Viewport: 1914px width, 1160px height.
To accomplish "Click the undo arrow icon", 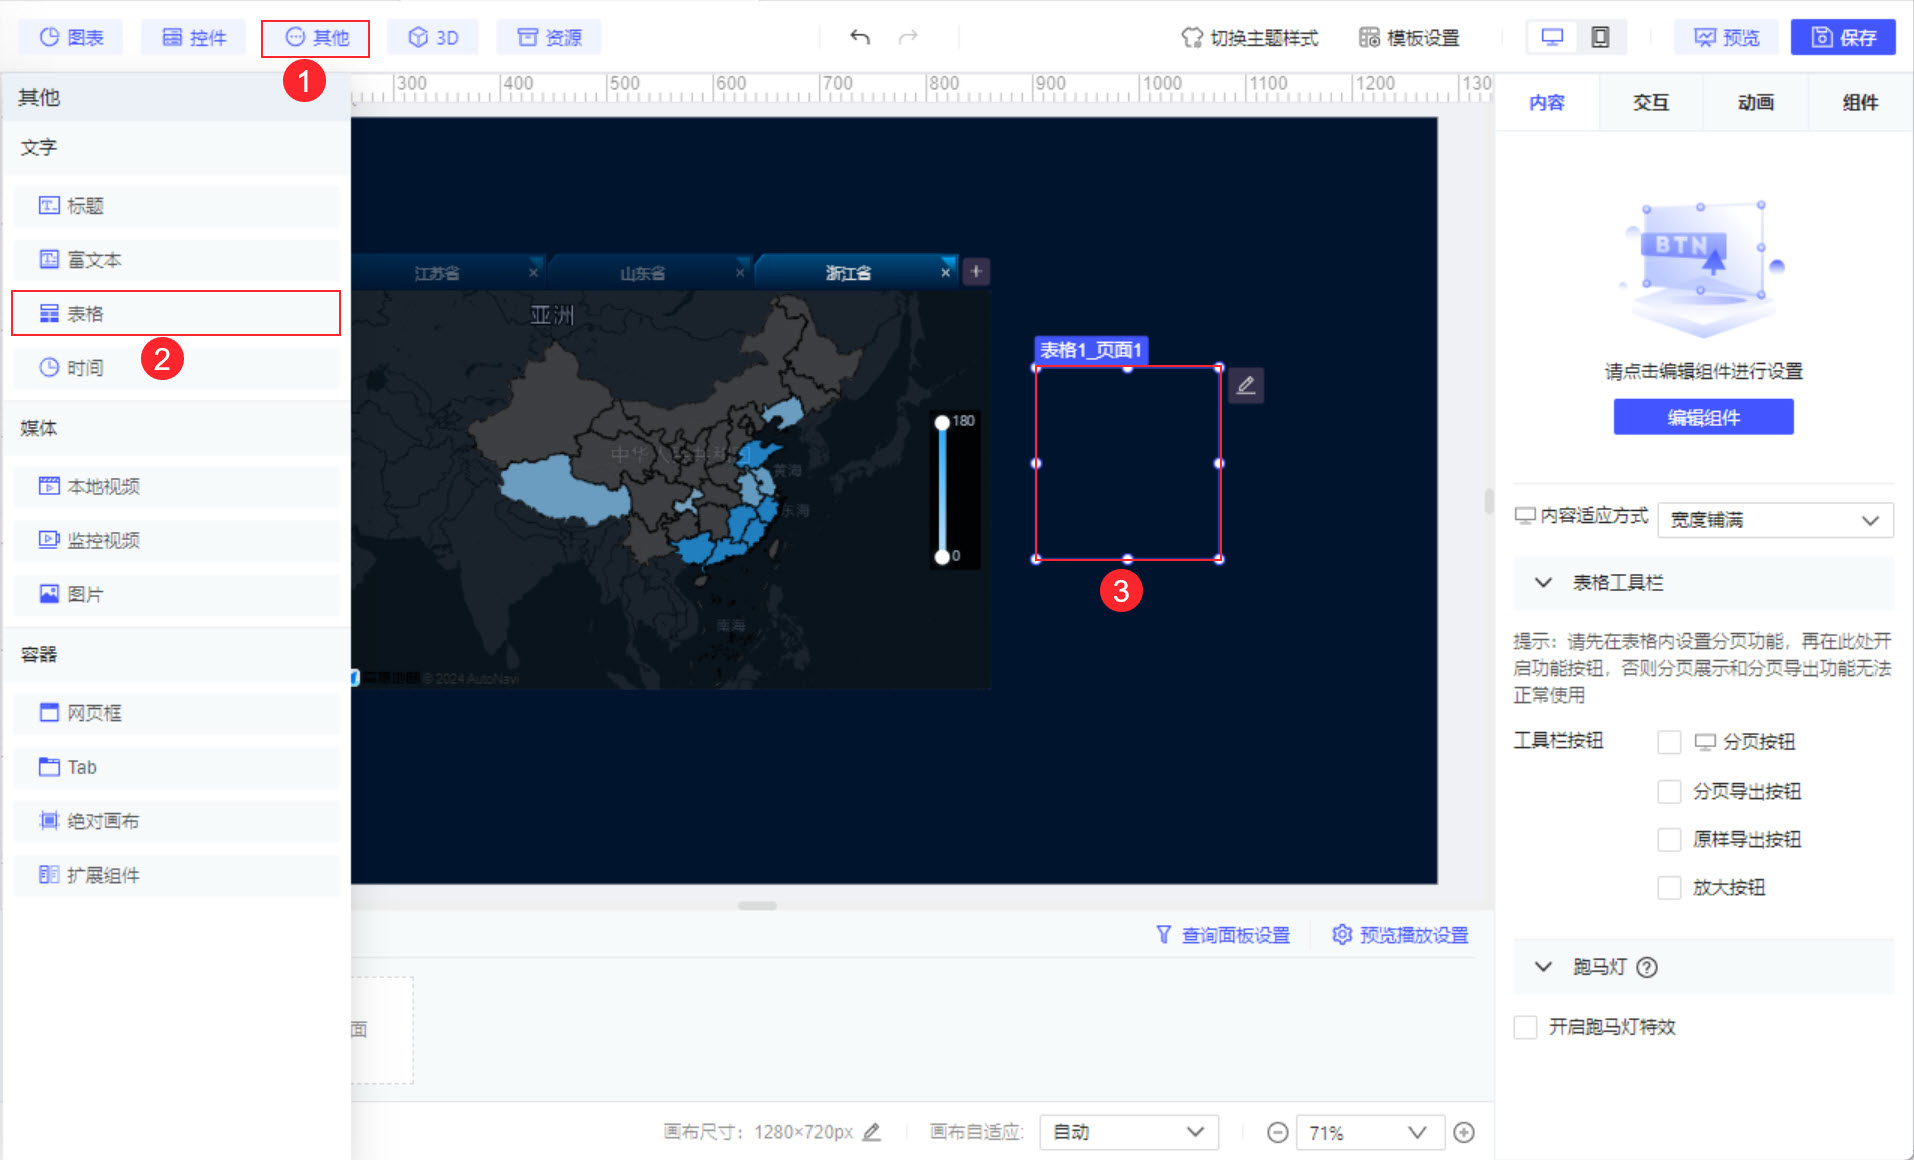I will click(x=860, y=37).
